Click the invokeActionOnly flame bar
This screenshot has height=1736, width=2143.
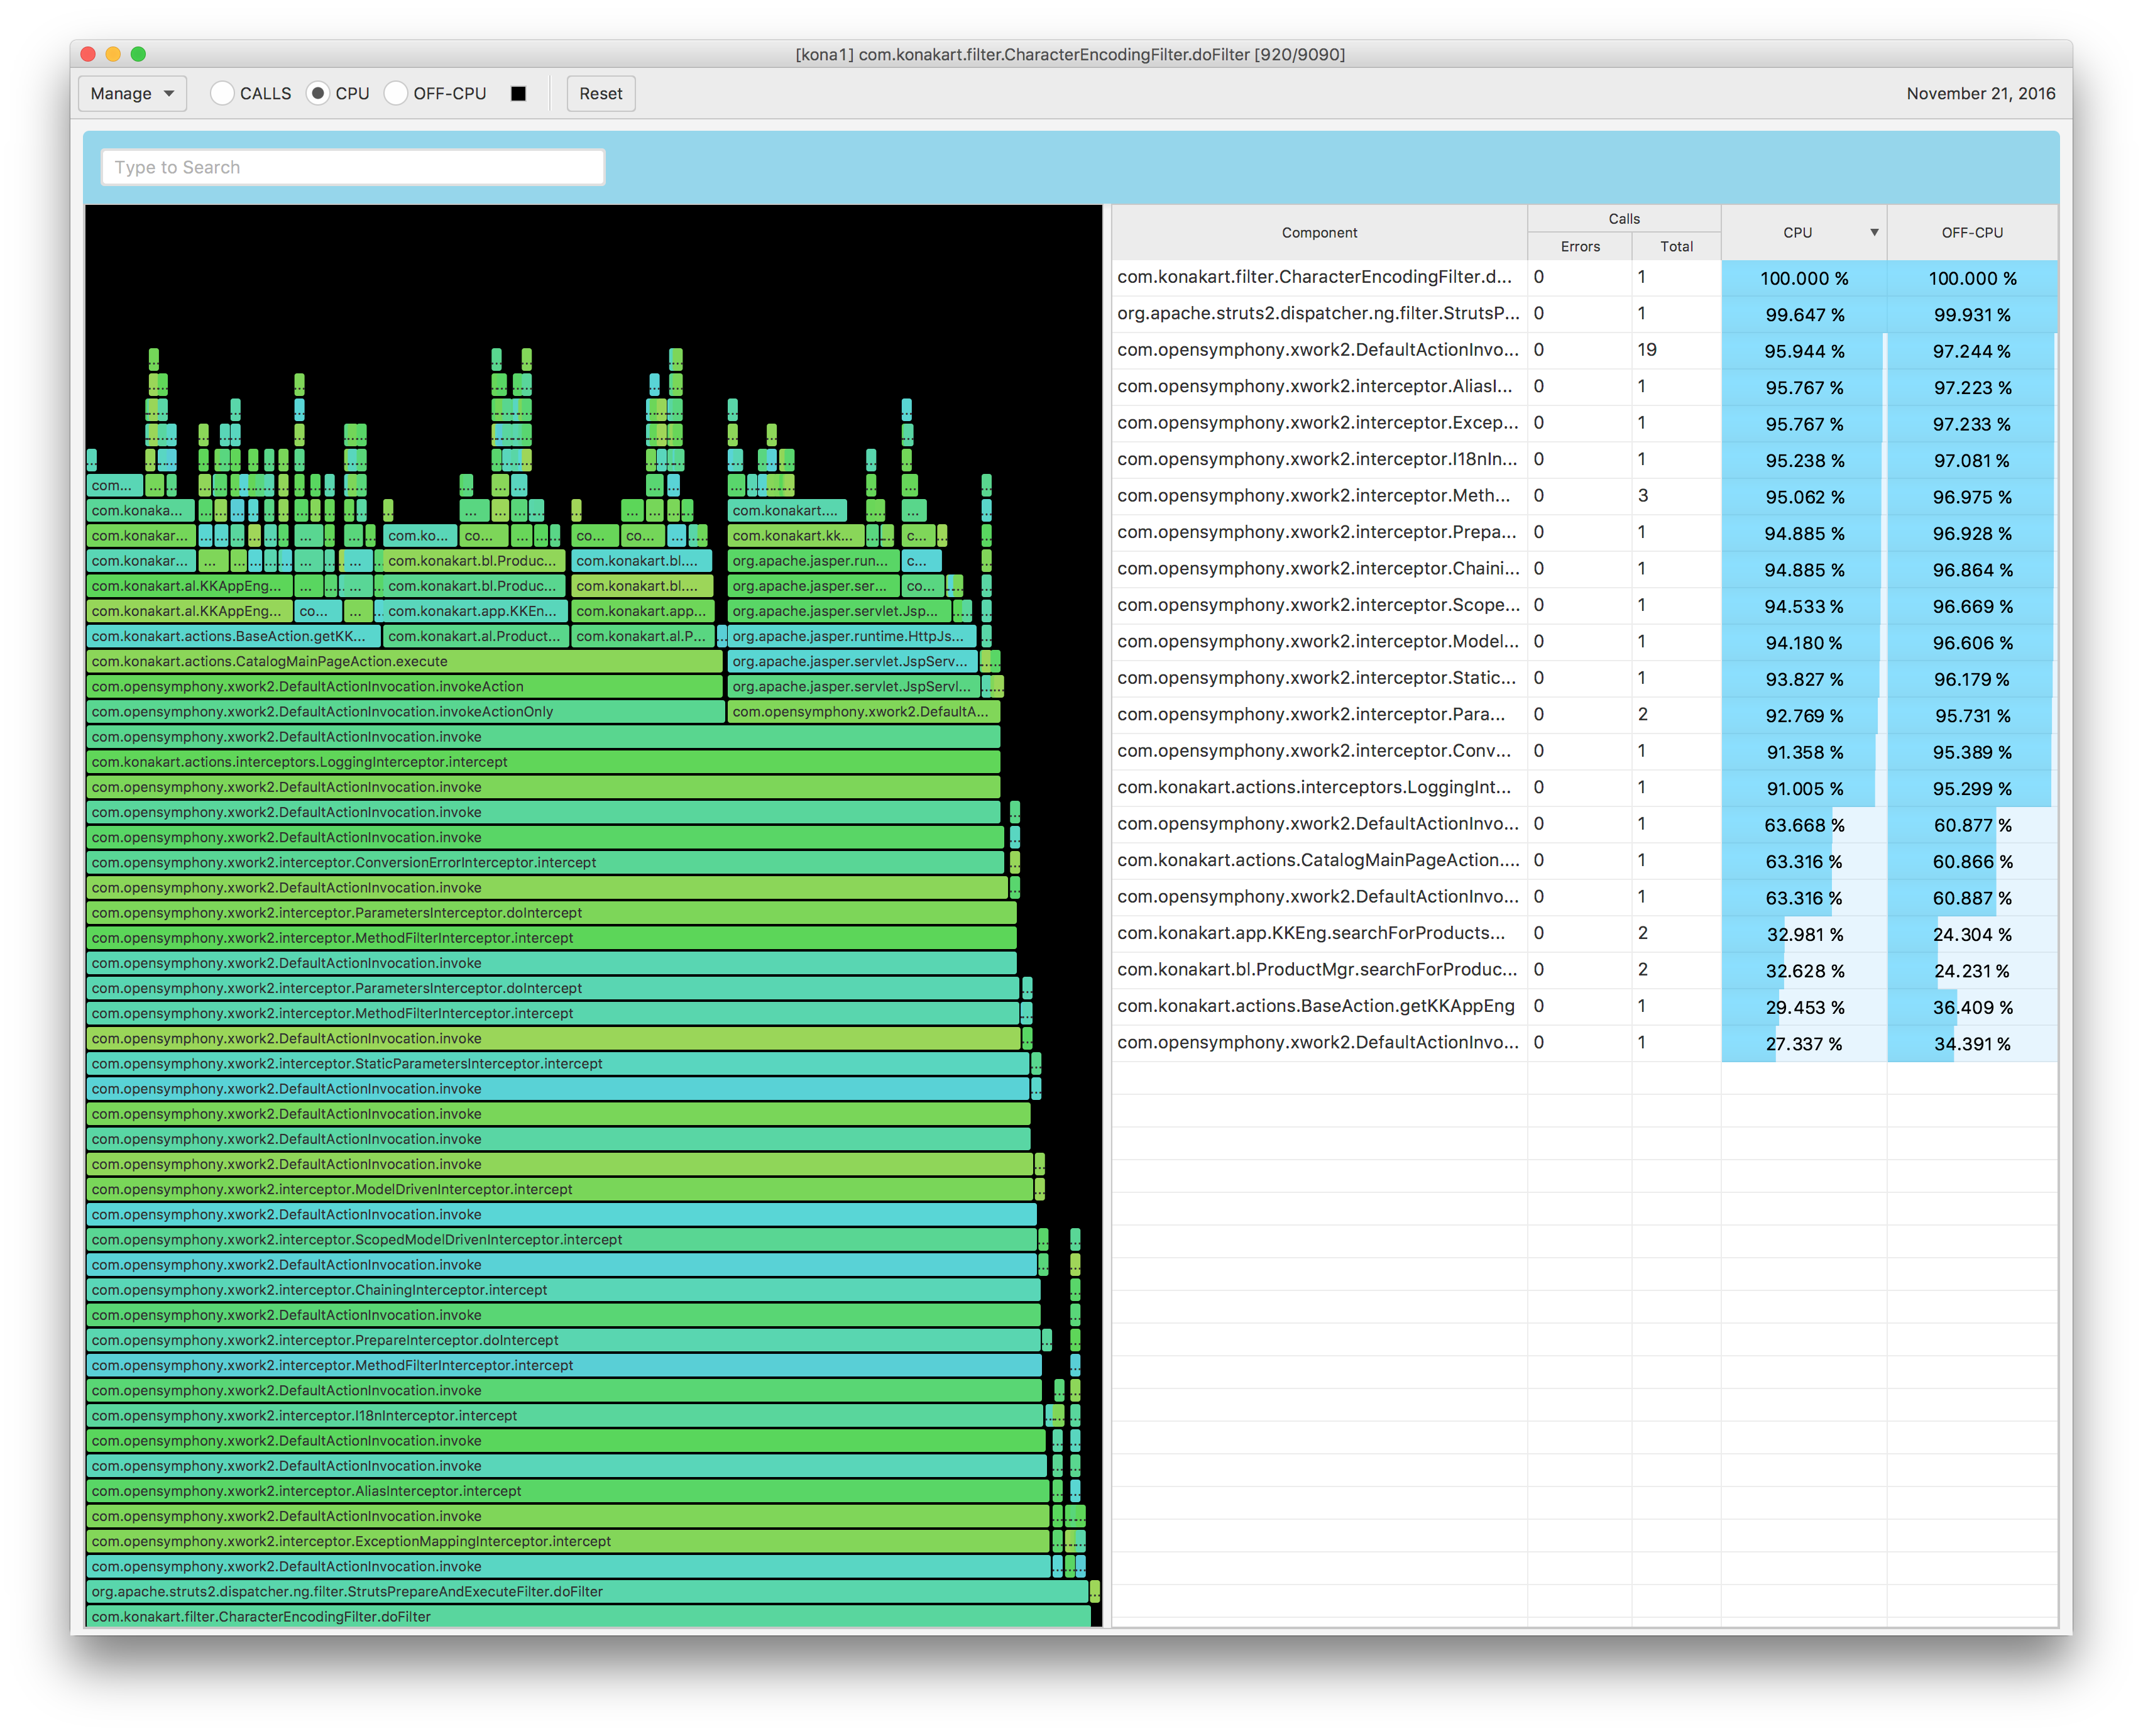pyautogui.click(x=405, y=712)
